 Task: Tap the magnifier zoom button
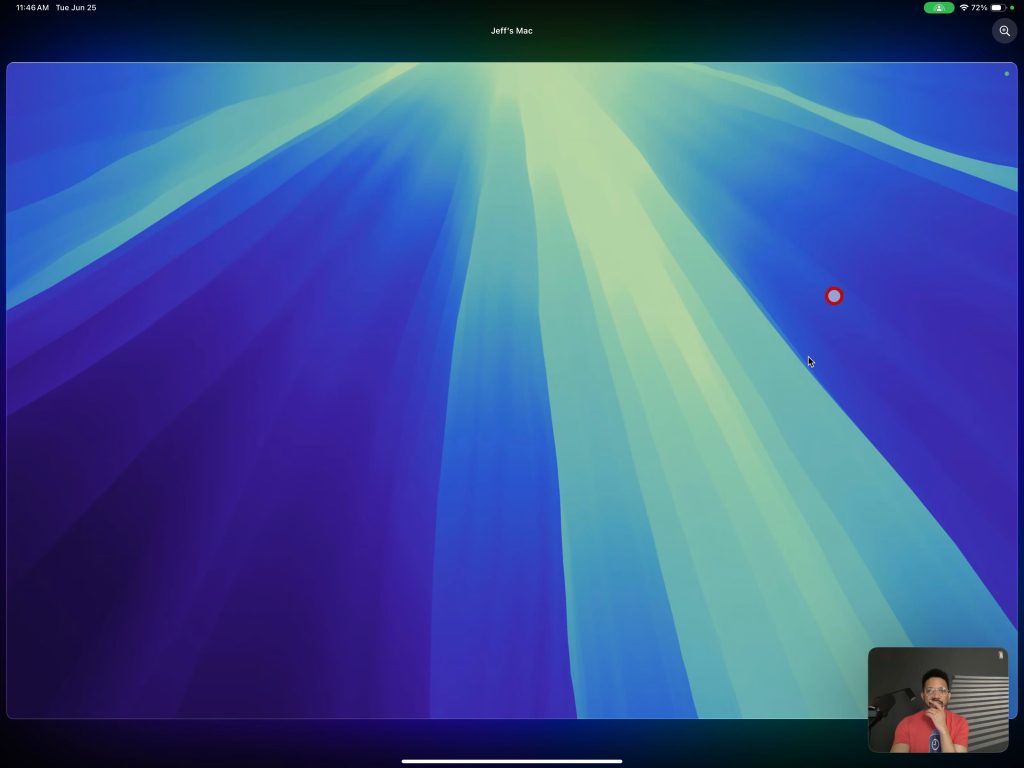tap(1004, 31)
